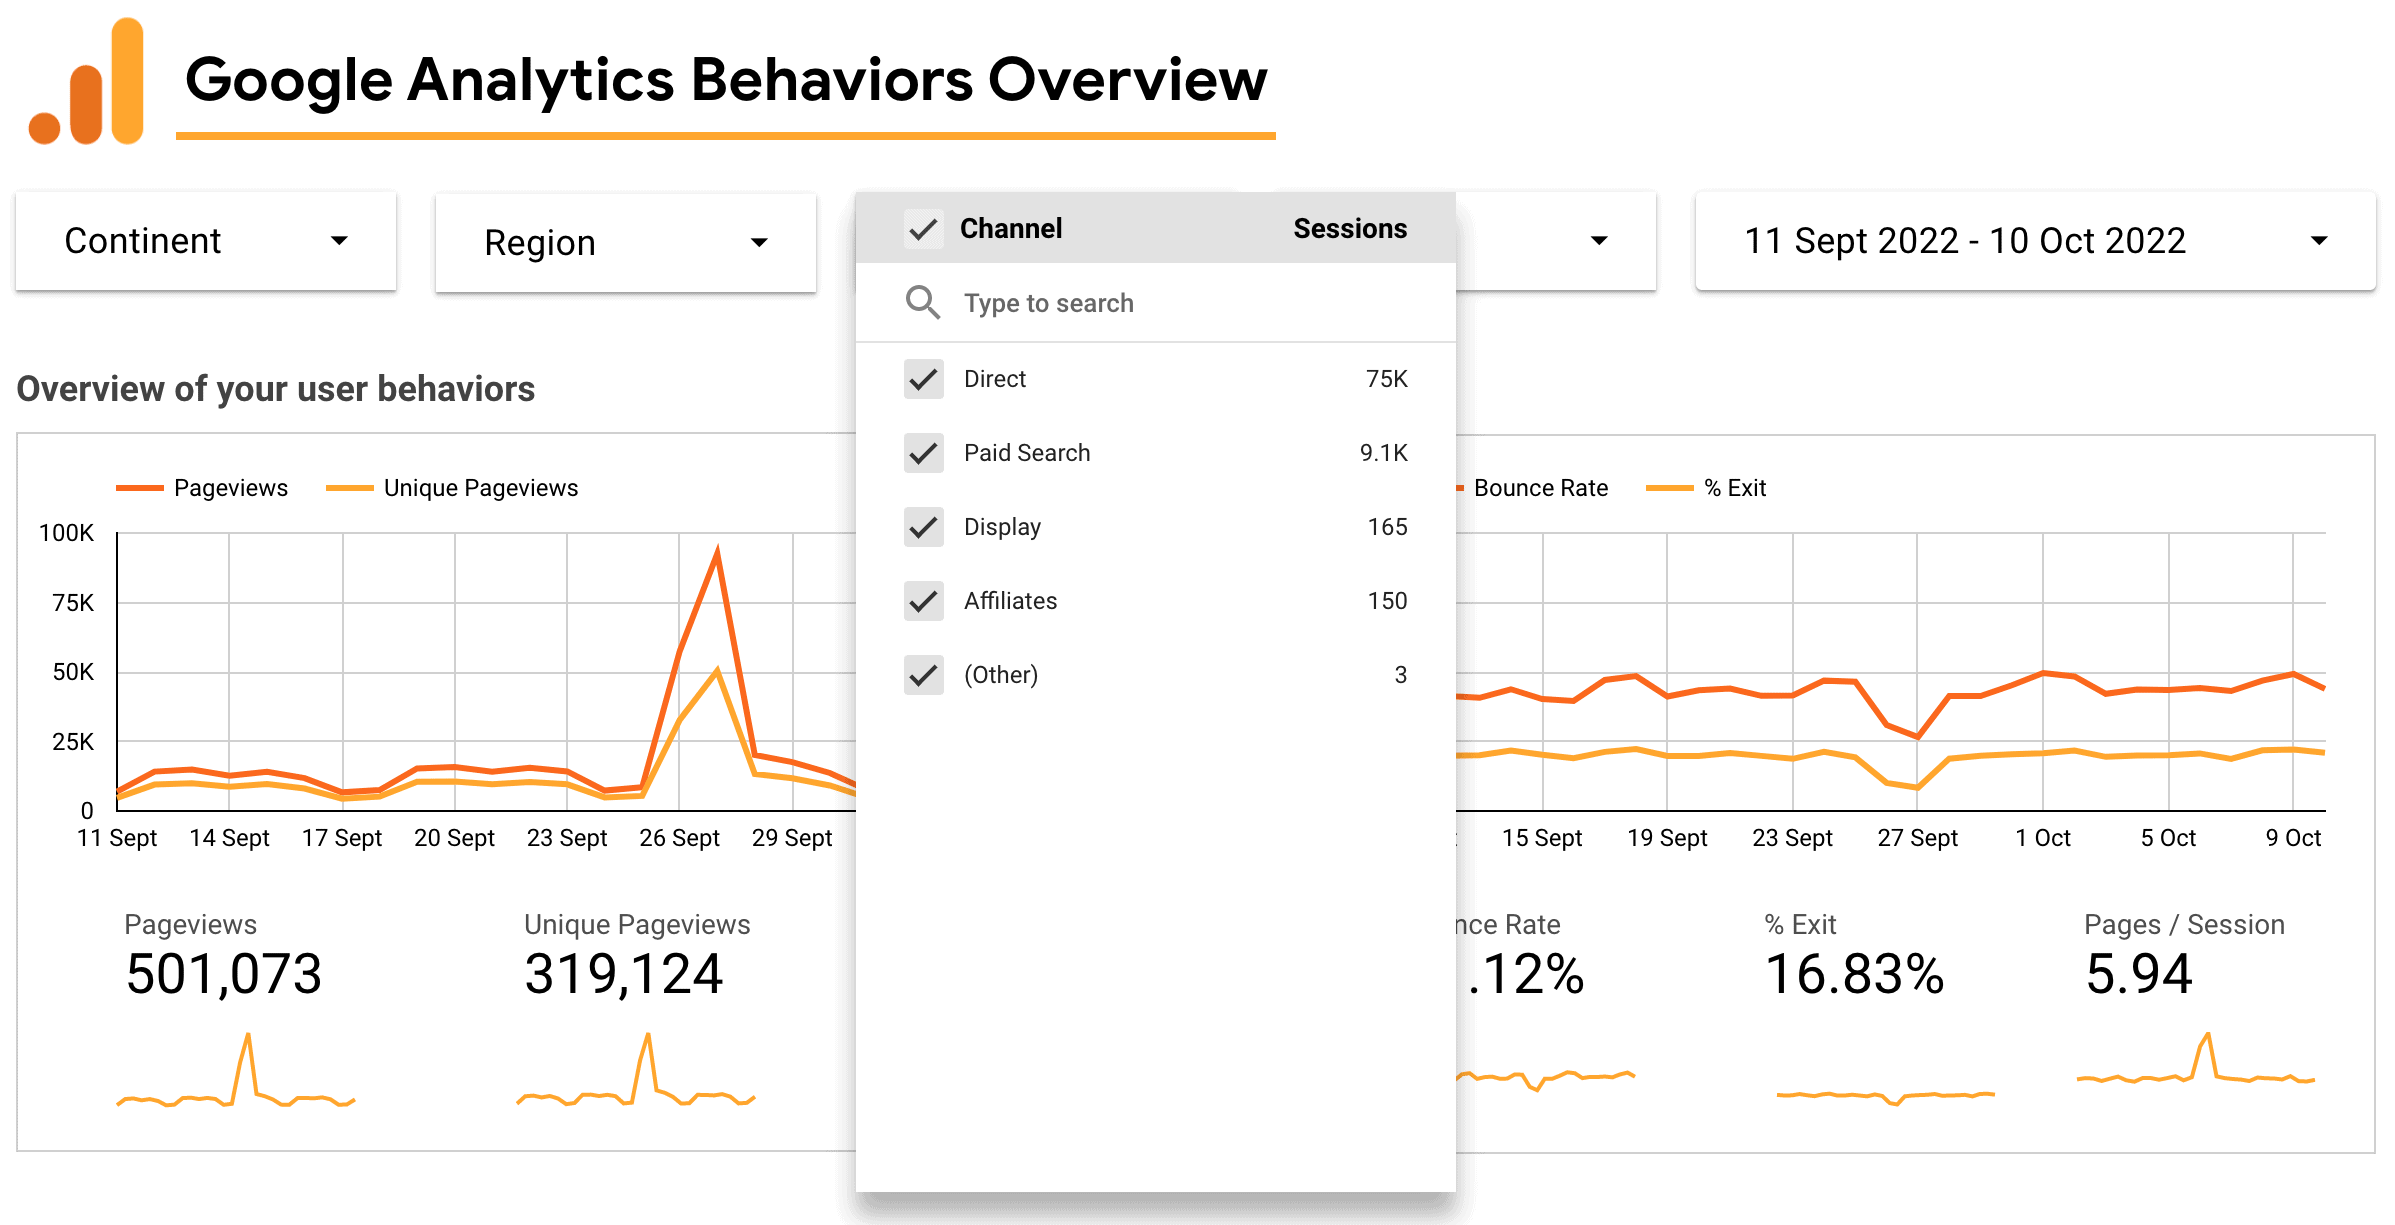Screen dimensions: 2395x1225
Task: Click the Google Analytics Behaviors Overview title
Action: coord(726,80)
